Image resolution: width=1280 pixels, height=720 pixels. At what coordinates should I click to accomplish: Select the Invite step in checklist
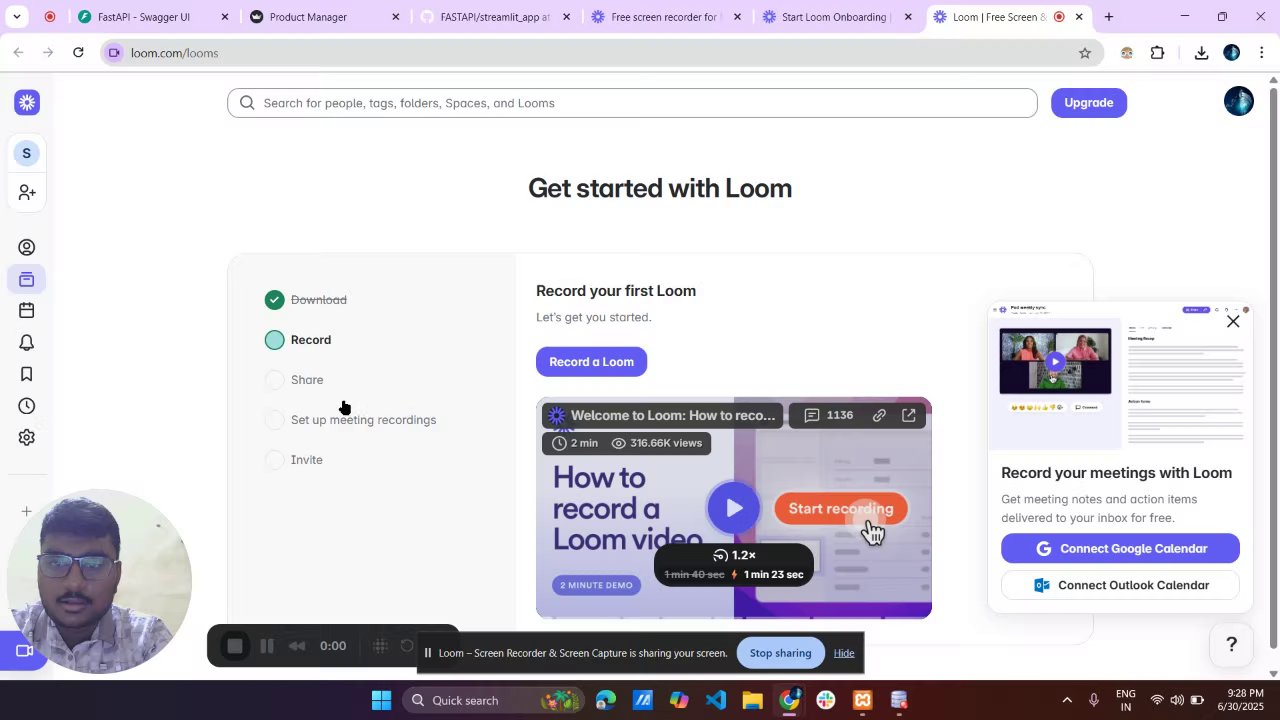click(295, 460)
